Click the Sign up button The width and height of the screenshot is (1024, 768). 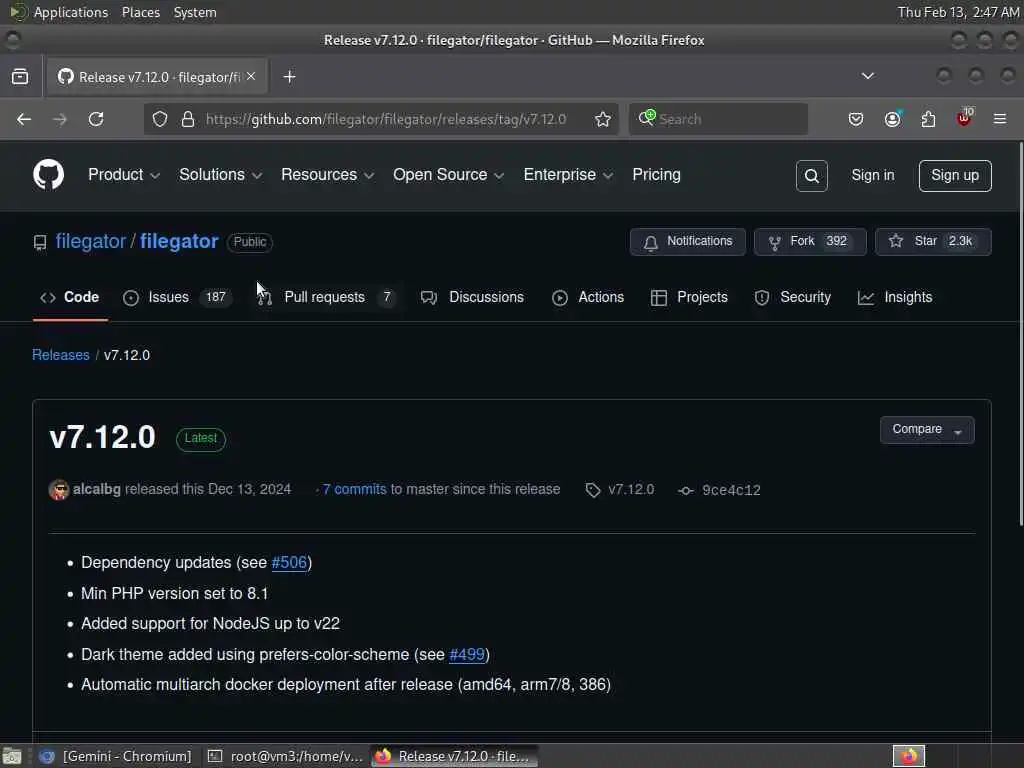pyautogui.click(x=955, y=176)
